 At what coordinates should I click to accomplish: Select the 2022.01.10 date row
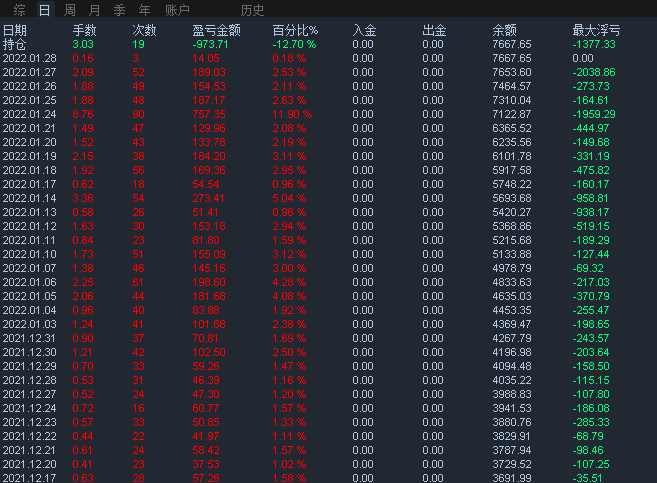(x=29, y=254)
